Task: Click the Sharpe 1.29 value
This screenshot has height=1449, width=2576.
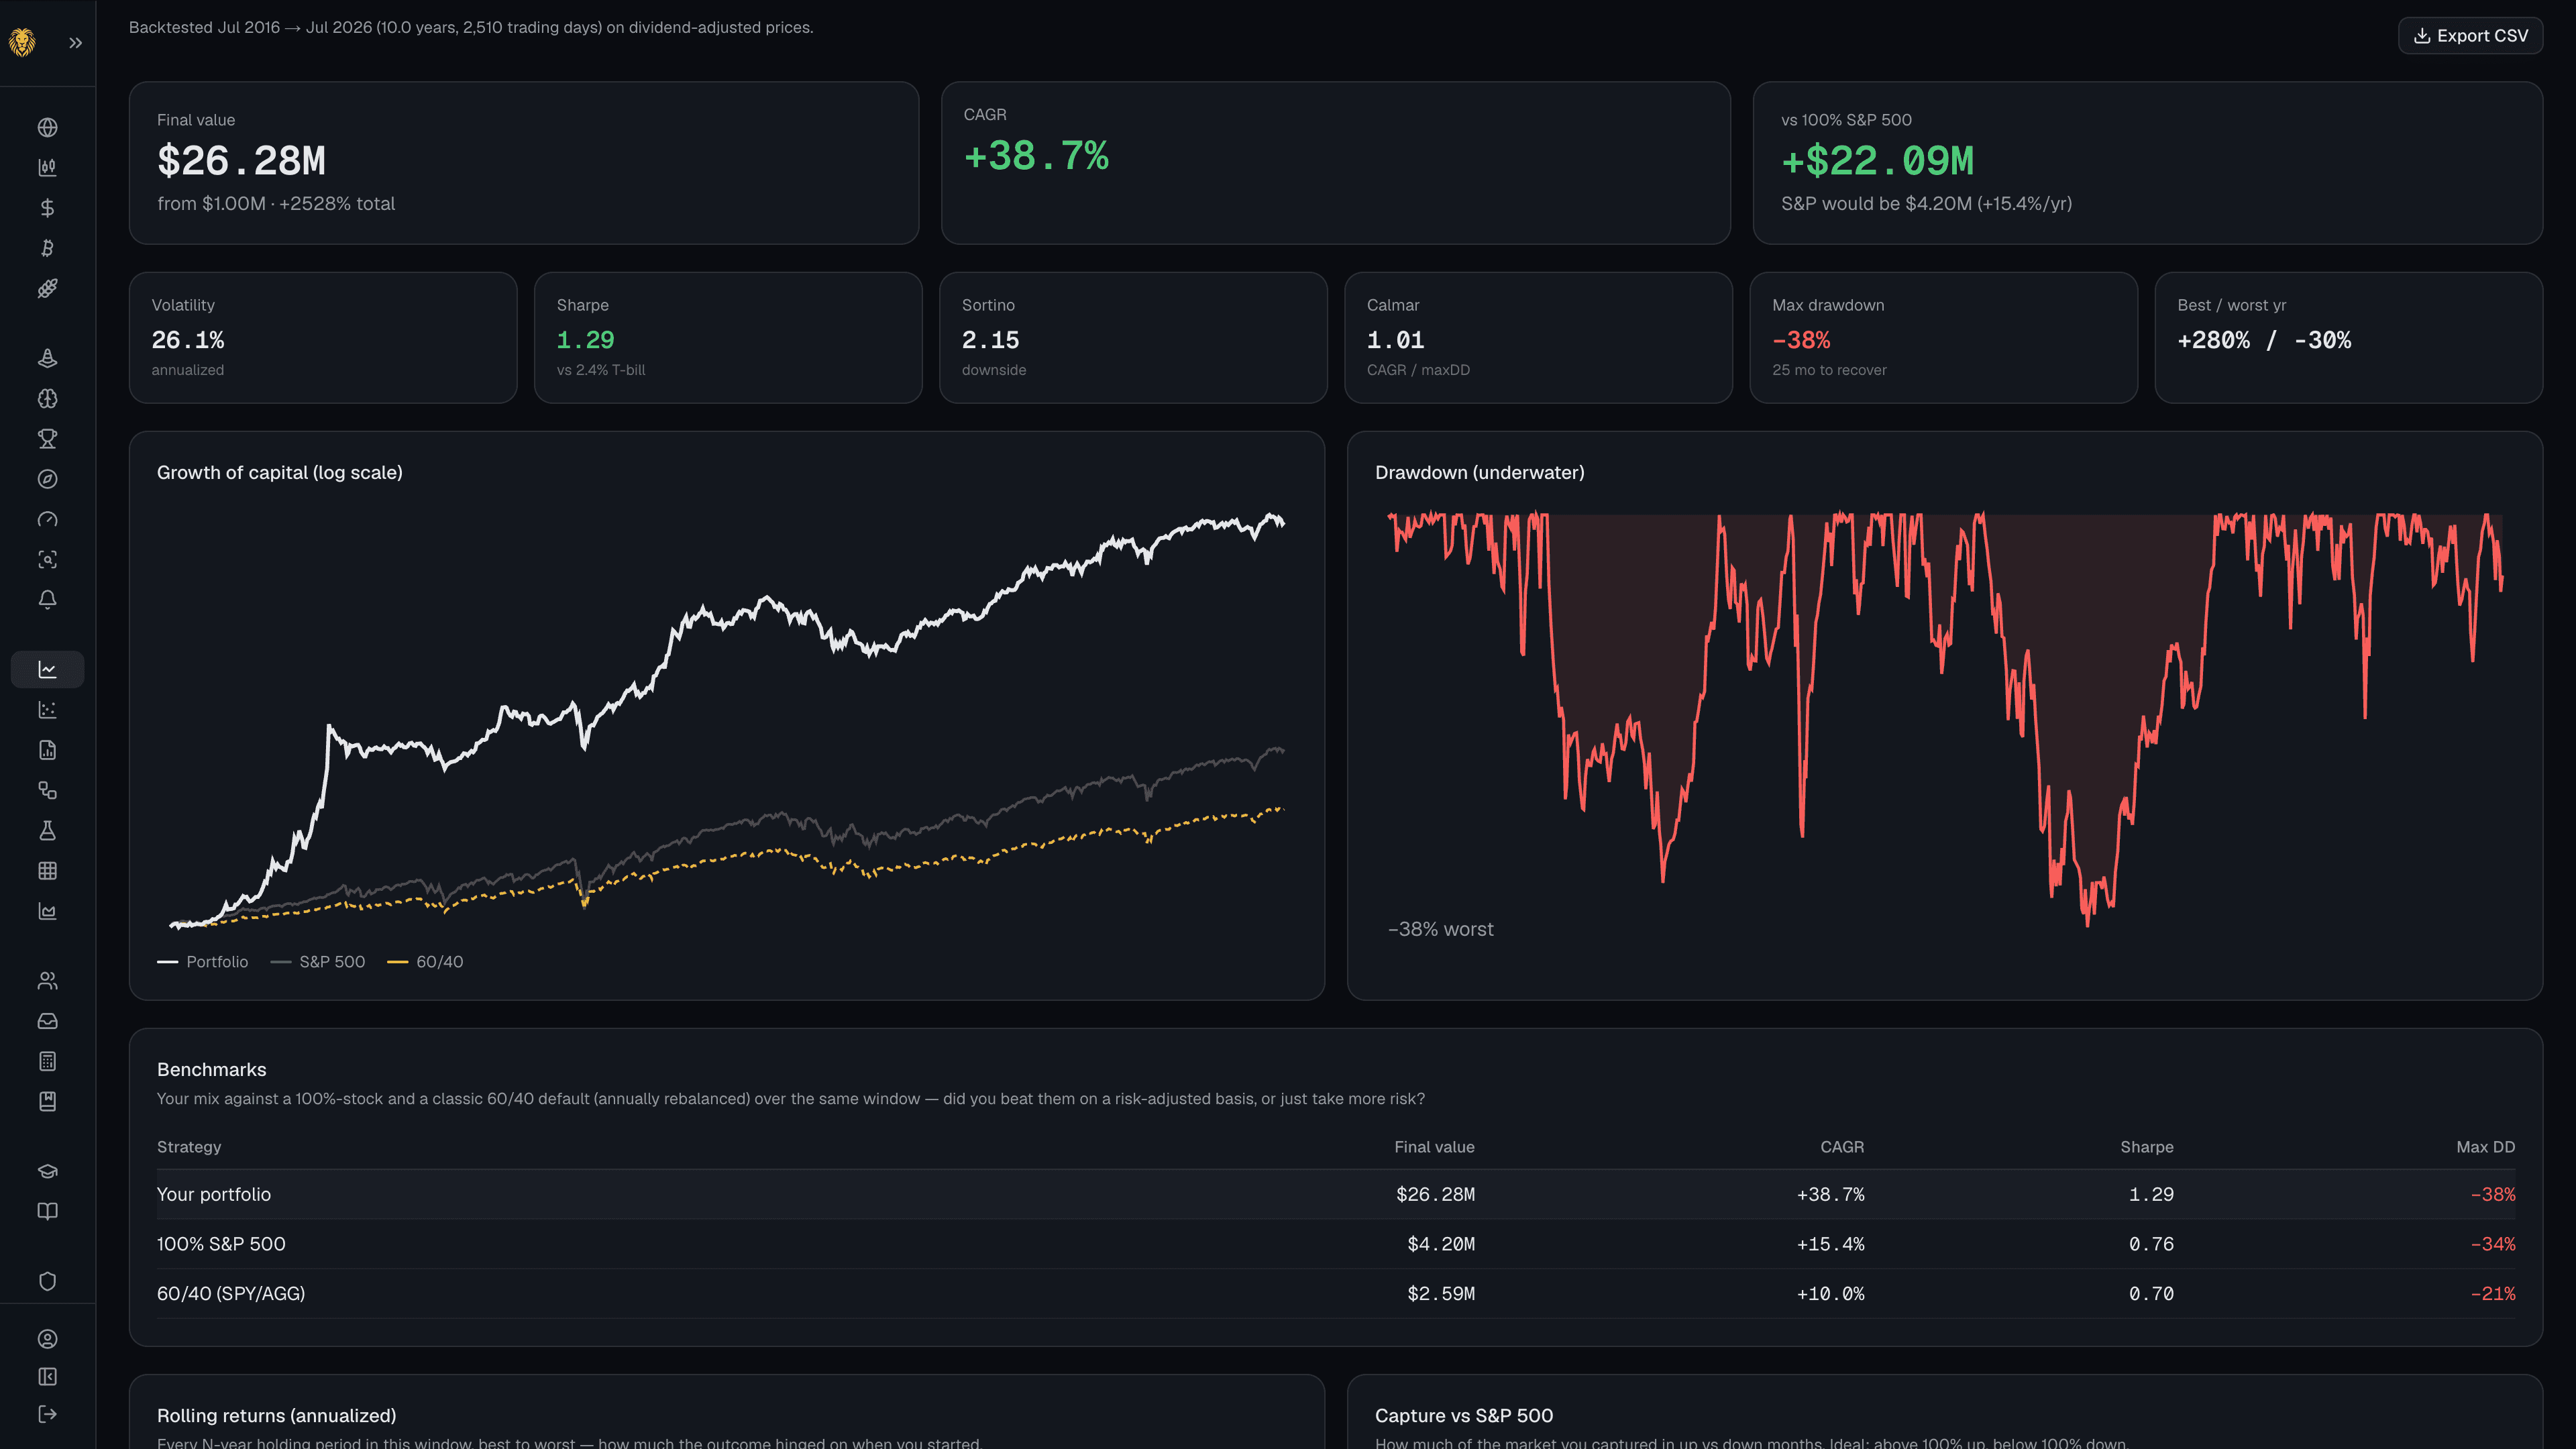Action: pos(585,340)
